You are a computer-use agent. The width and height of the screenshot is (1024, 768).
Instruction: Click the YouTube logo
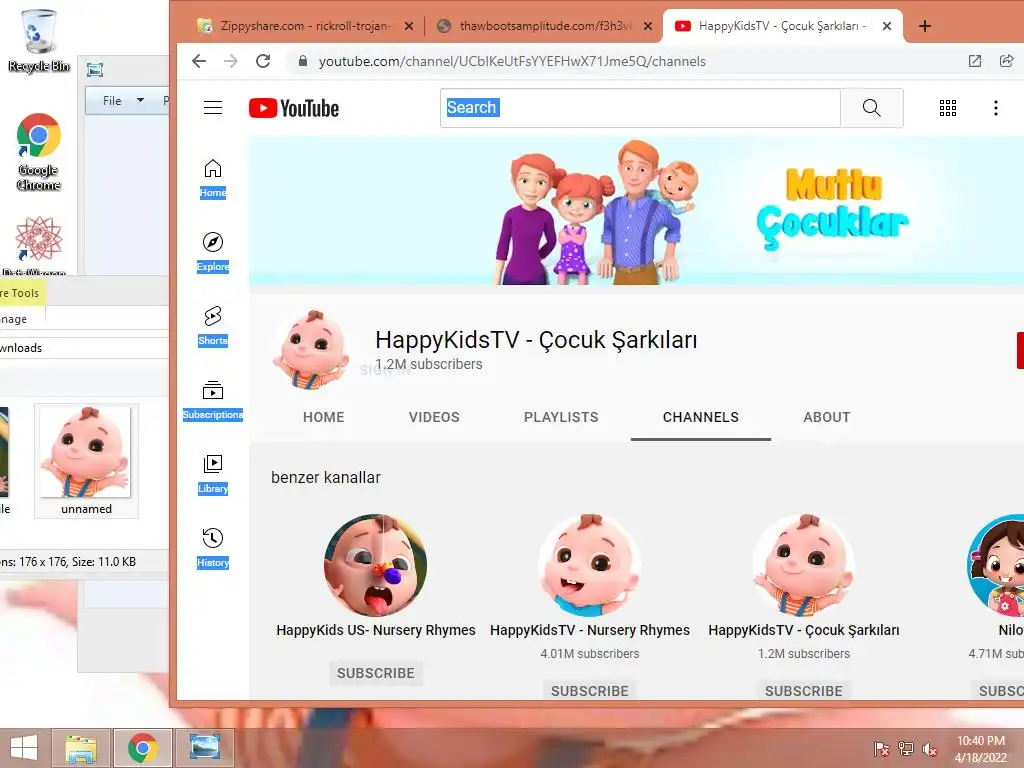[x=294, y=108]
